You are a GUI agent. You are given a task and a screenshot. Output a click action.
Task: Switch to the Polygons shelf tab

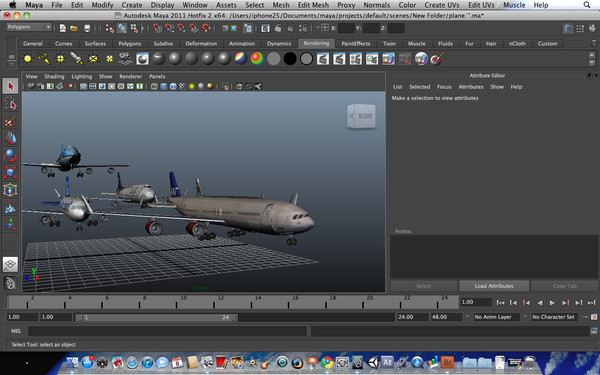point(130,44)
